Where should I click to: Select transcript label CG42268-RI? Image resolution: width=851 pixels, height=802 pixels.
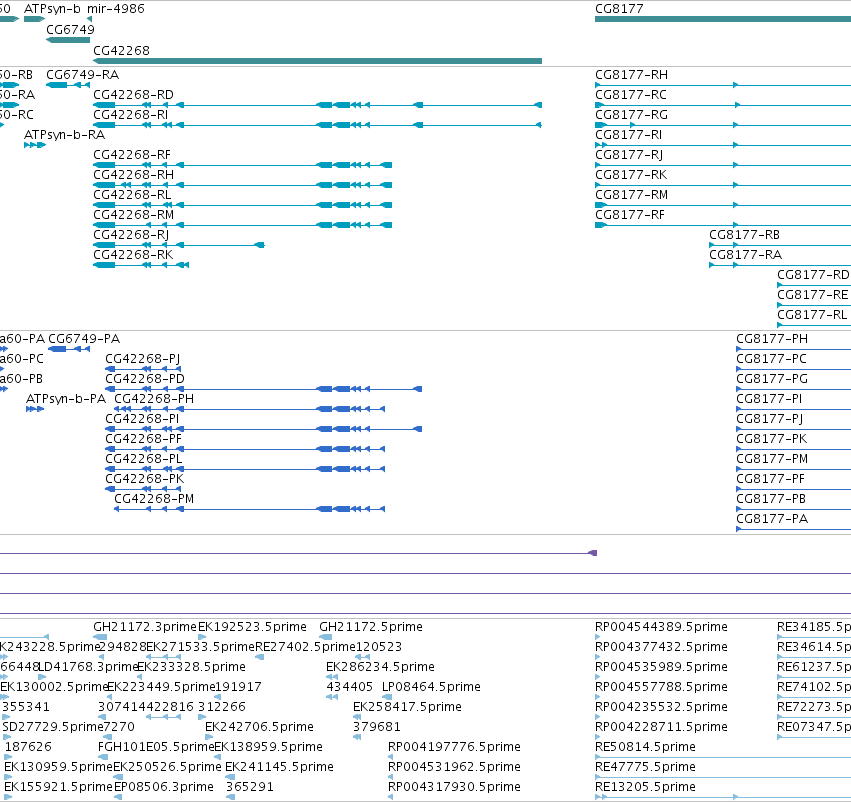(x=131, y=115)
